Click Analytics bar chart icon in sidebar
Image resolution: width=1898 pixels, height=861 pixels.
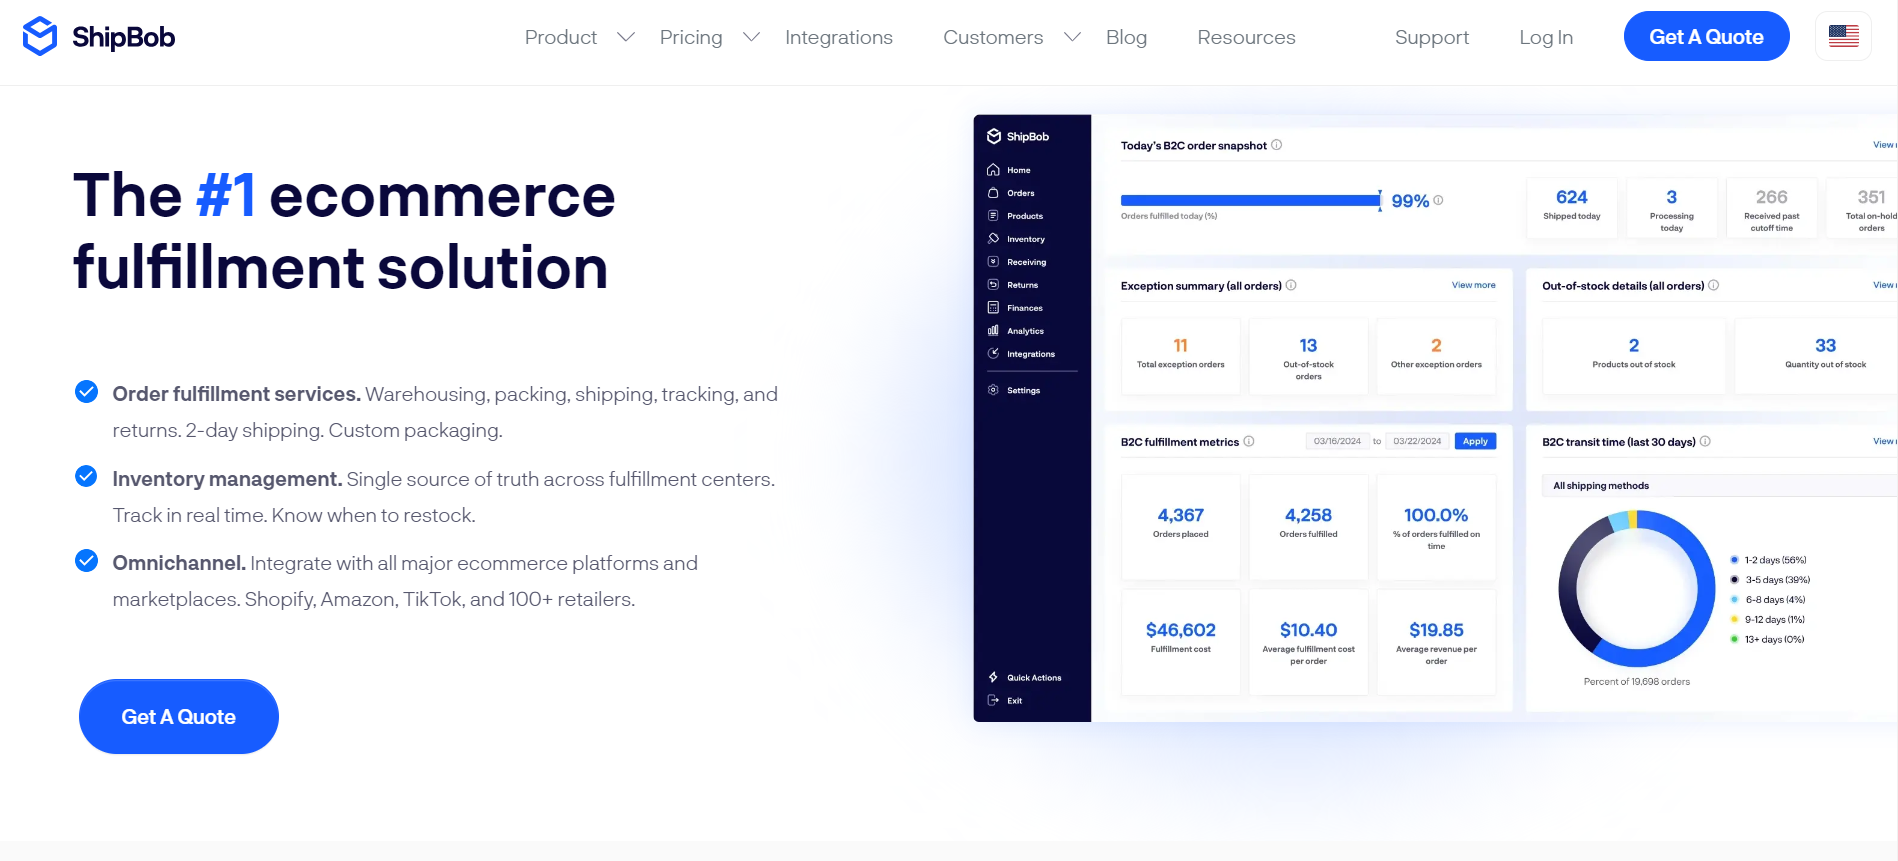[993, 331]
